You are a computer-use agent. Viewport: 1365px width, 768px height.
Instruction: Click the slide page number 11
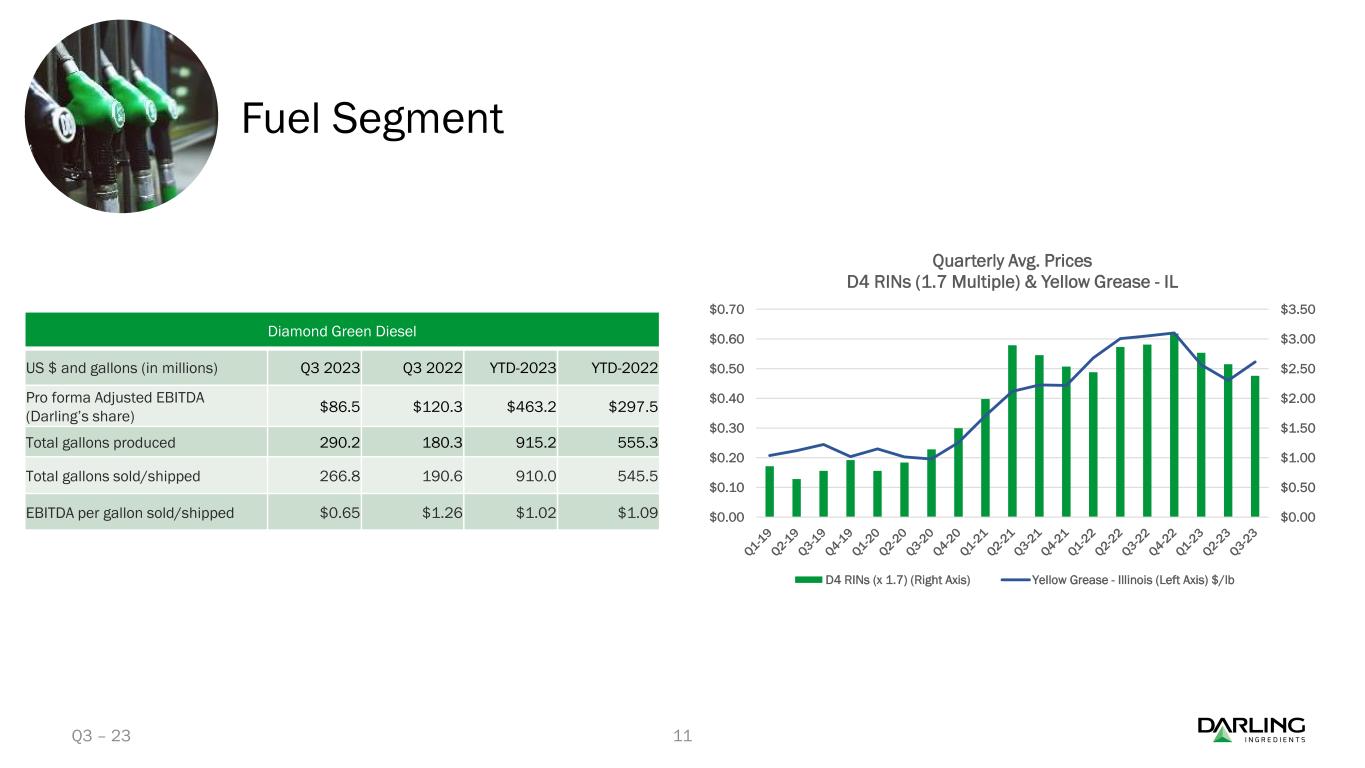click(x=683, y=736)
